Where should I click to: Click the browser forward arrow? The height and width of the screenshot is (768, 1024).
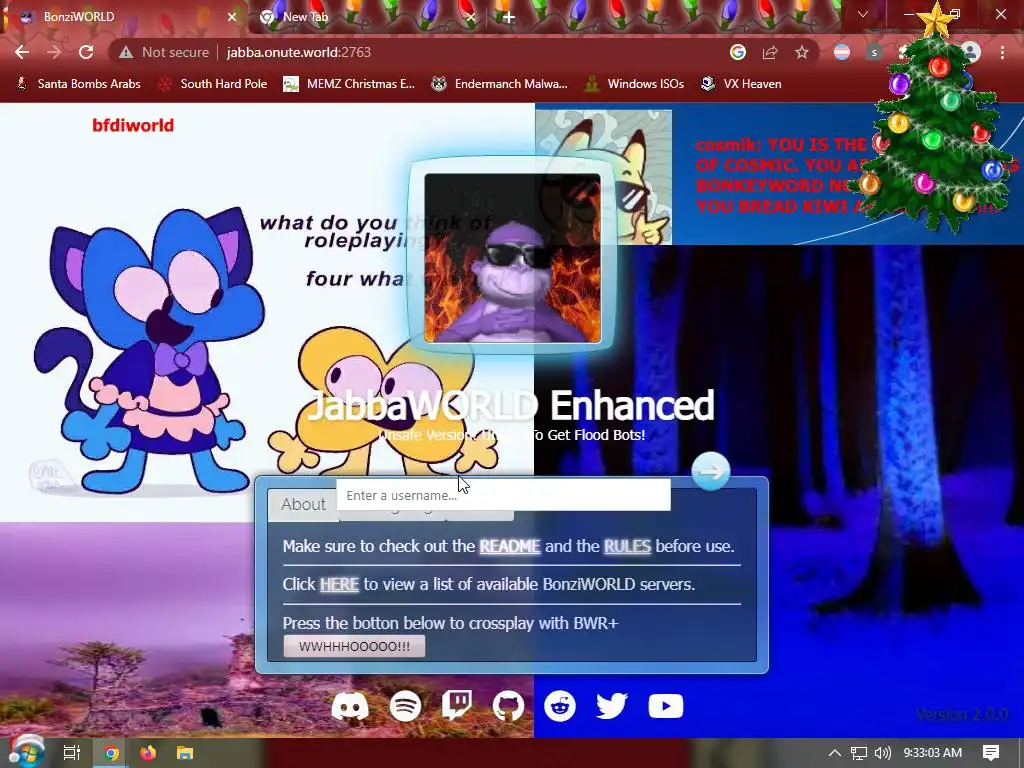[x=54, y=52]
